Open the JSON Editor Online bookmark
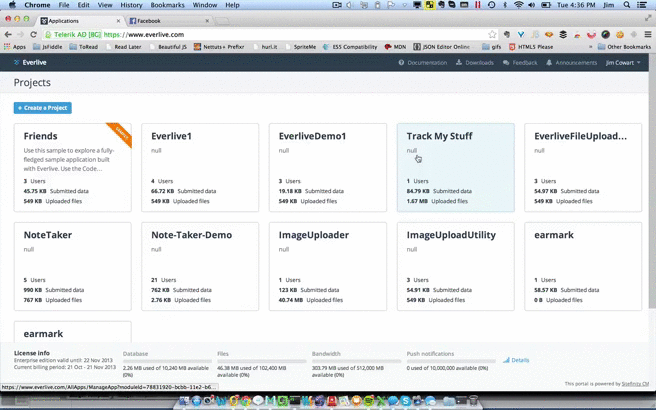The image size is (656, 410). (x=442, y=47)
